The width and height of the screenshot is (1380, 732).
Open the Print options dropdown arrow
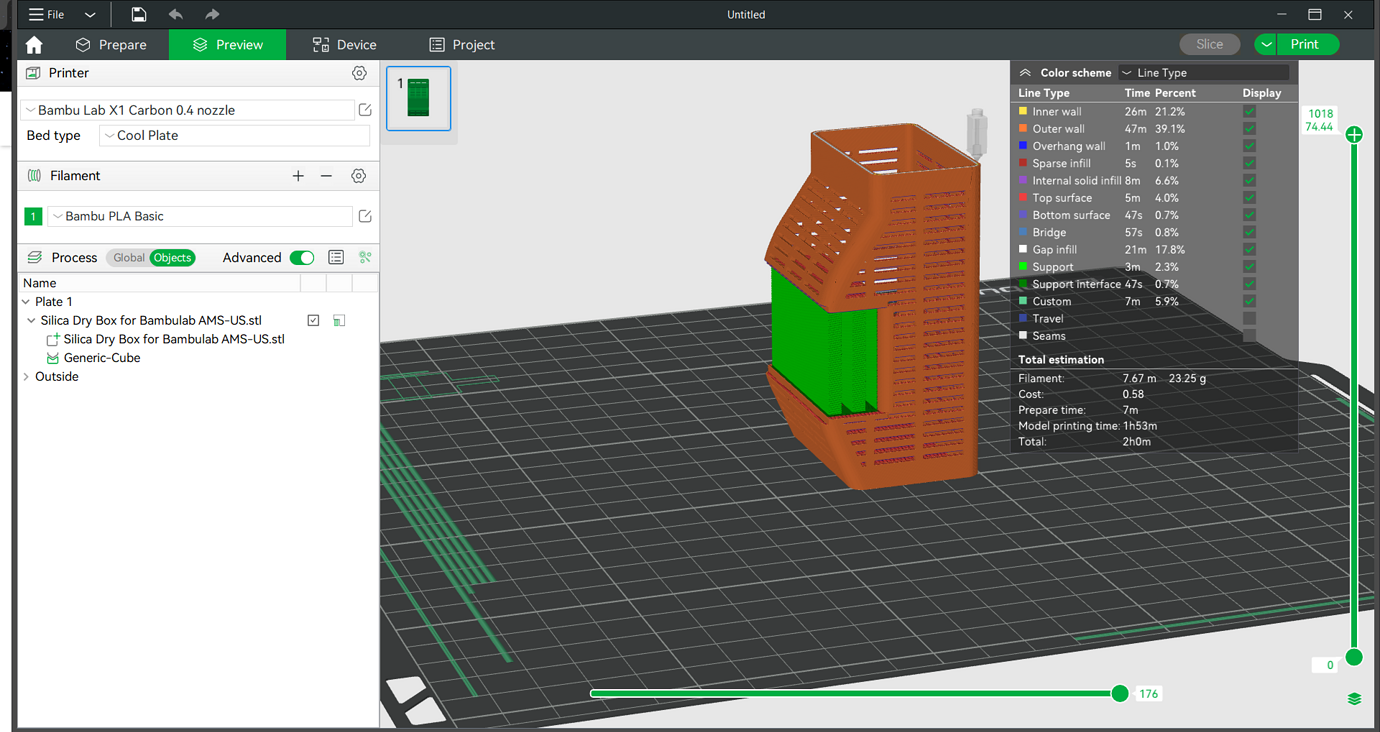(x=1266, y=44)
